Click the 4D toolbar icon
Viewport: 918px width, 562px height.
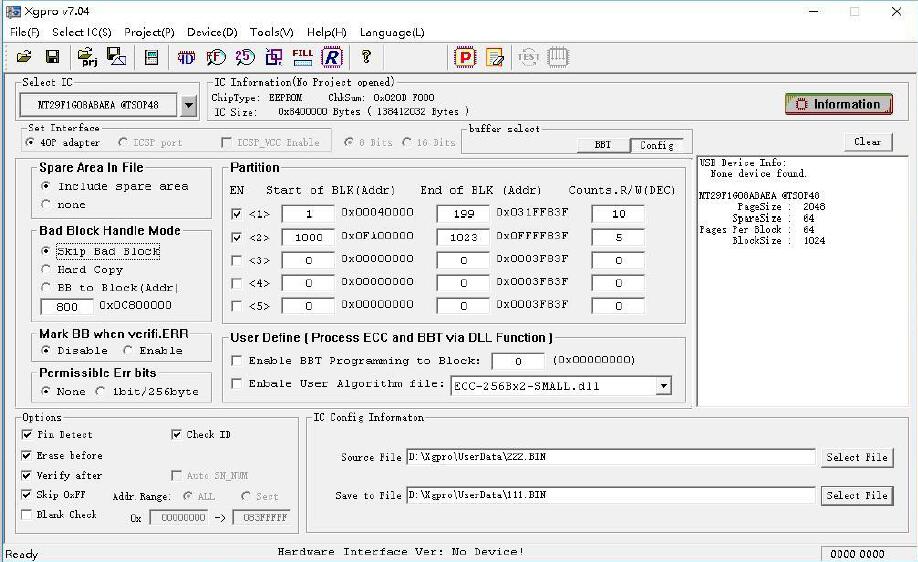point(186,57)
